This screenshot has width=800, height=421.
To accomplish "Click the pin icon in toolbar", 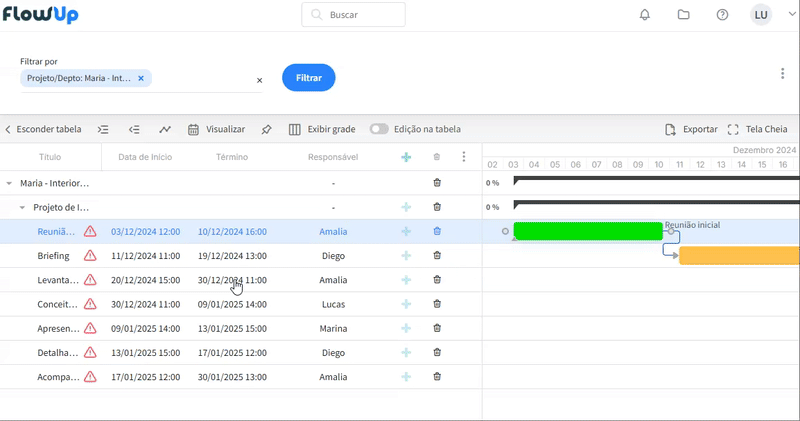I will (266, 129).
